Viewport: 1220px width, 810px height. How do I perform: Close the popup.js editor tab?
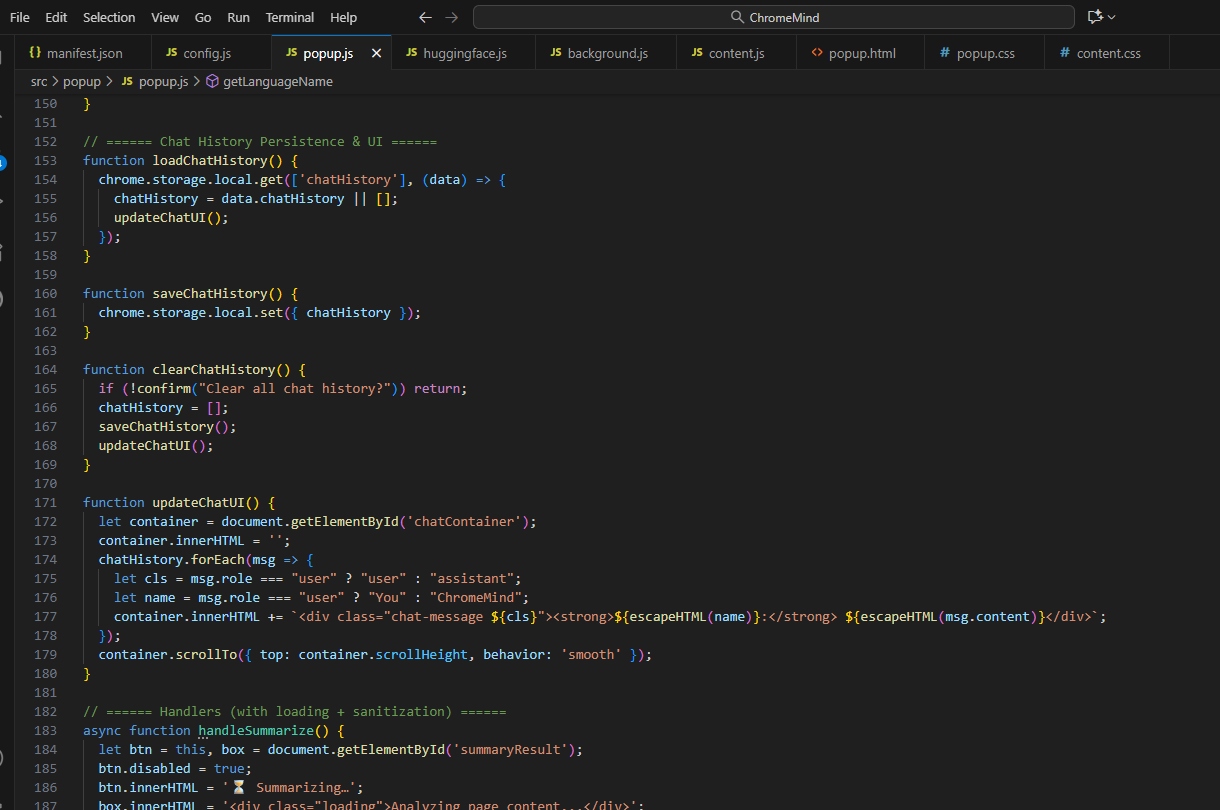376,53
